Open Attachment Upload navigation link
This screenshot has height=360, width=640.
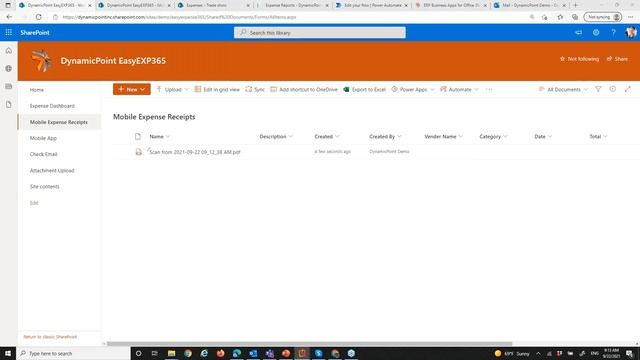52,171
